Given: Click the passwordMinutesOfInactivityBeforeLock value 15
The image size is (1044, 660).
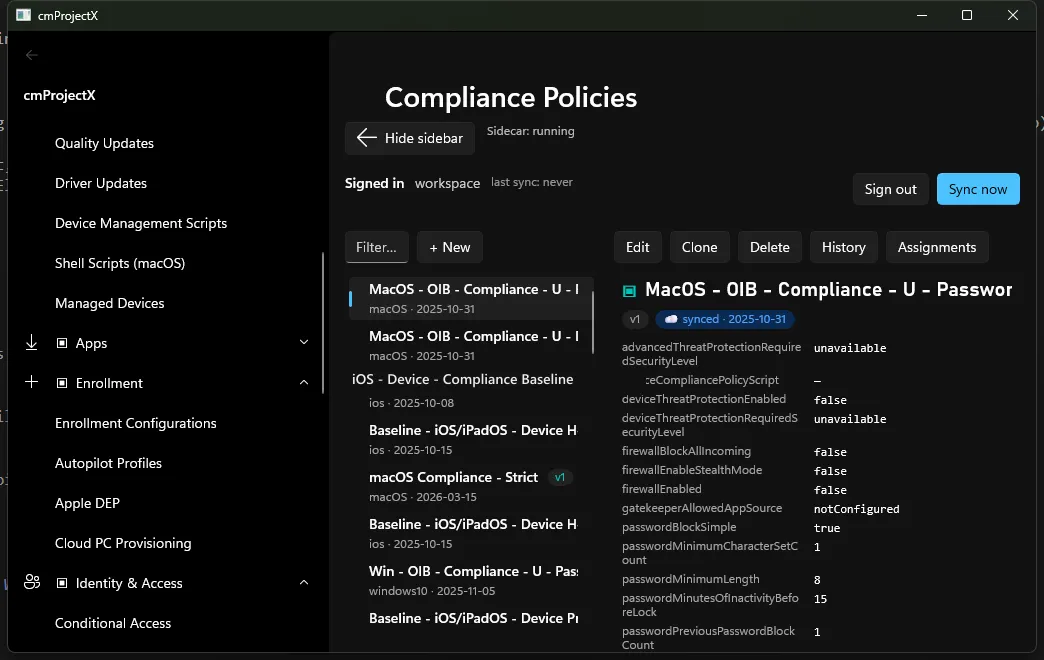Looking at the screenshot, I should click(820, 599).
